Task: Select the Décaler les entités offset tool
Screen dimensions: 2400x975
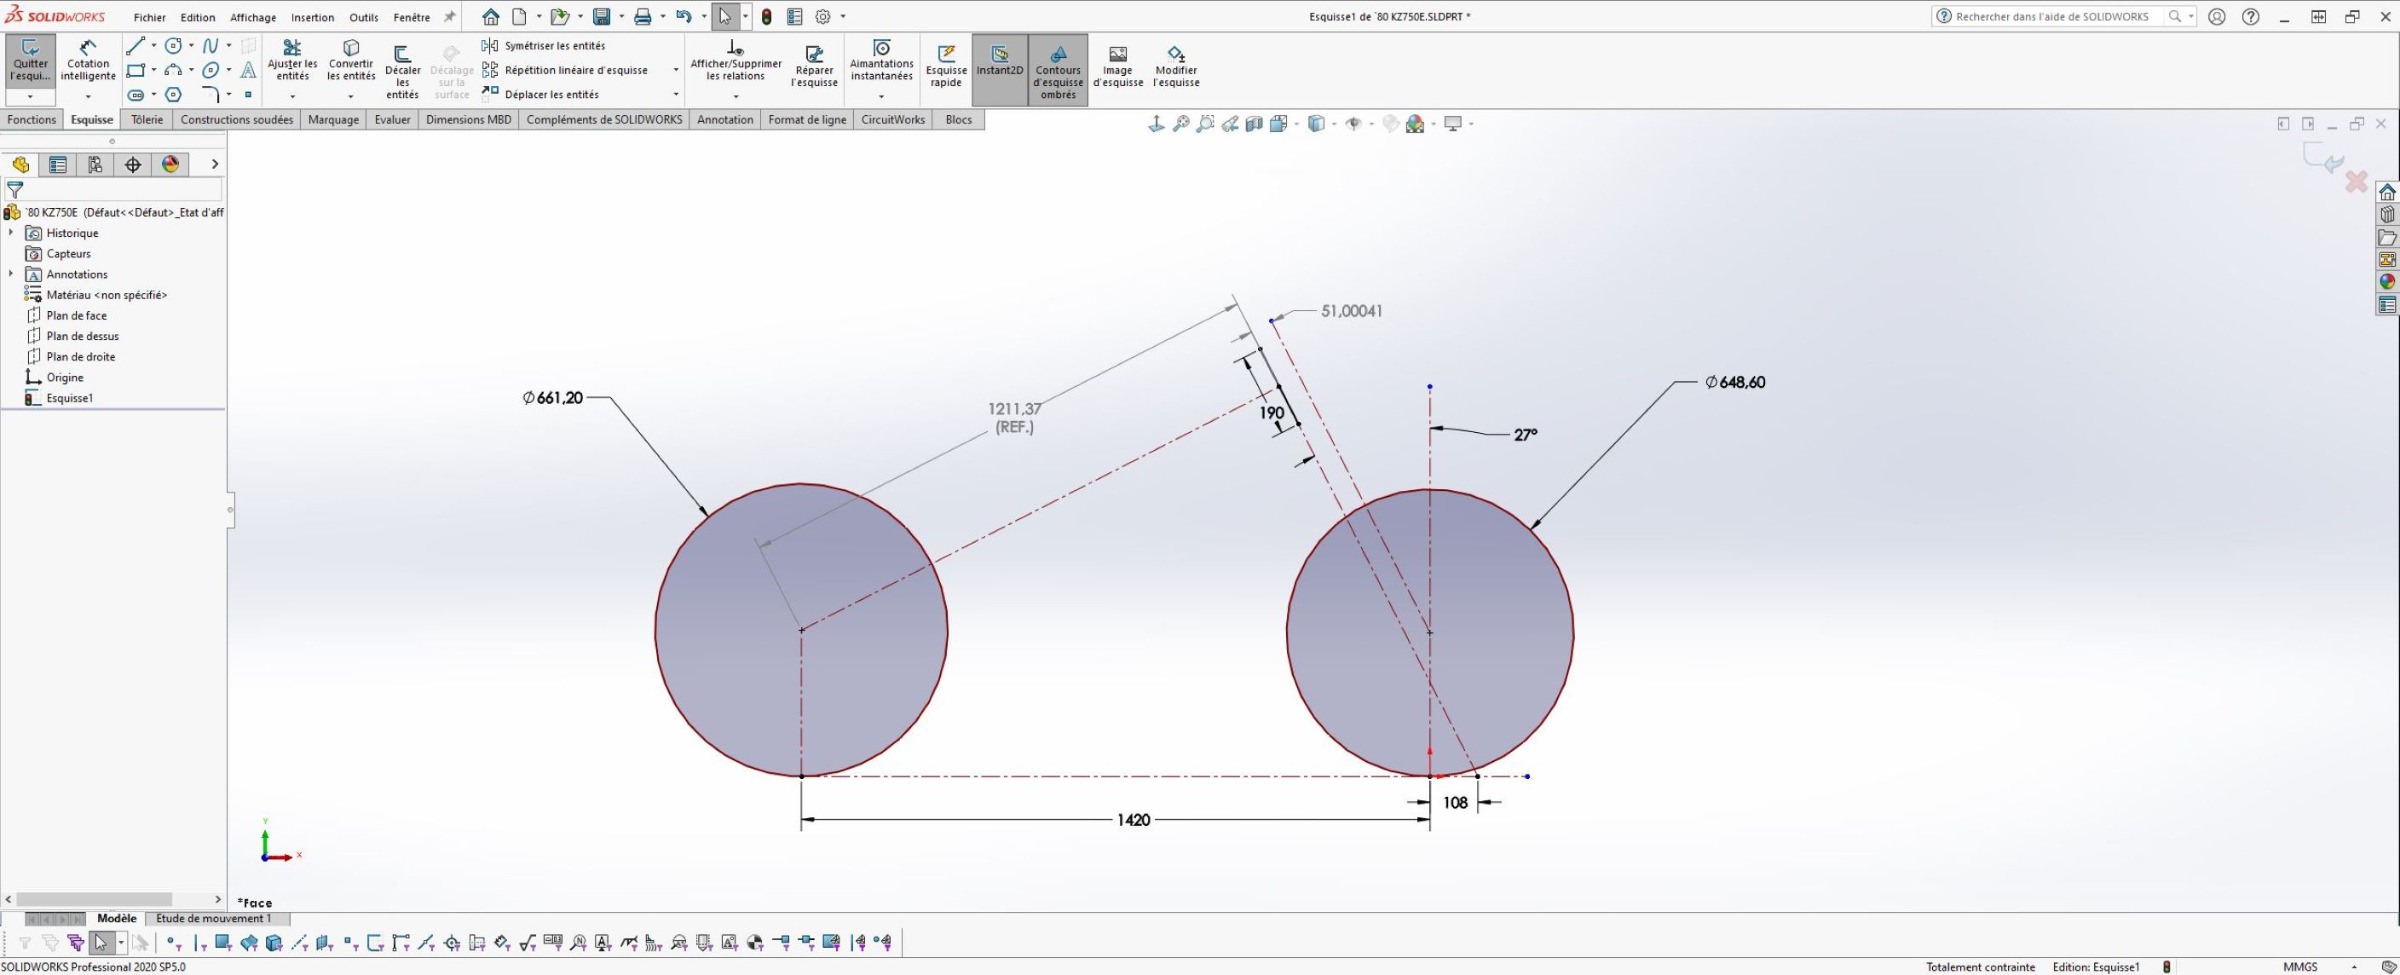Action: [402, 70]
